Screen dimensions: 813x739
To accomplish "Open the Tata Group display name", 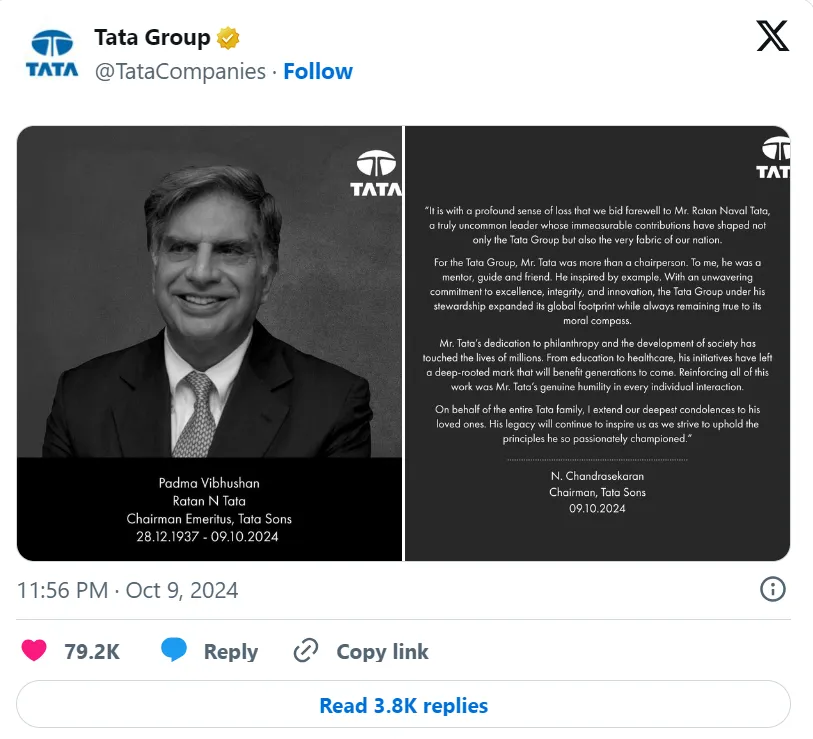I will [x=152, y=38].
